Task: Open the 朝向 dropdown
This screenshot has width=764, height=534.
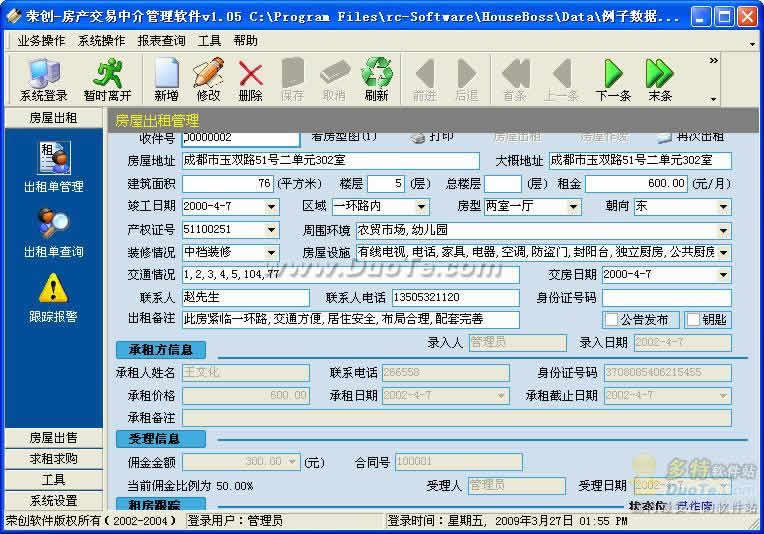Action: [724, 207]
